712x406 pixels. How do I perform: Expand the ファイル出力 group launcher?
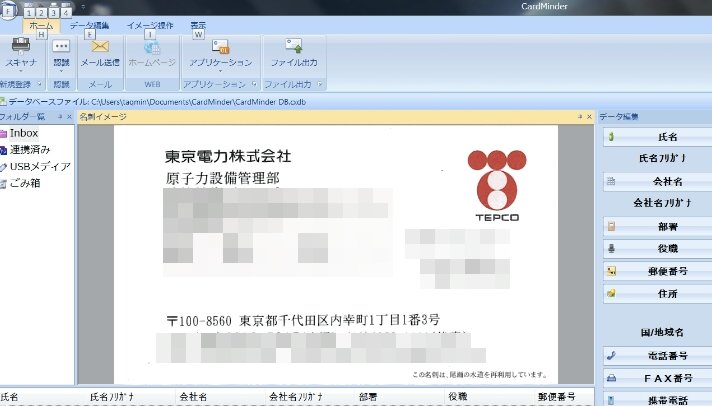pos(320,84)
